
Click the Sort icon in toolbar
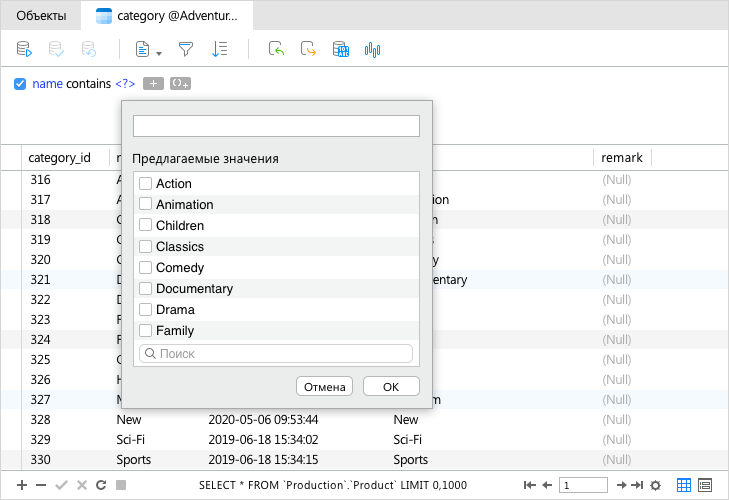point(220,48)
